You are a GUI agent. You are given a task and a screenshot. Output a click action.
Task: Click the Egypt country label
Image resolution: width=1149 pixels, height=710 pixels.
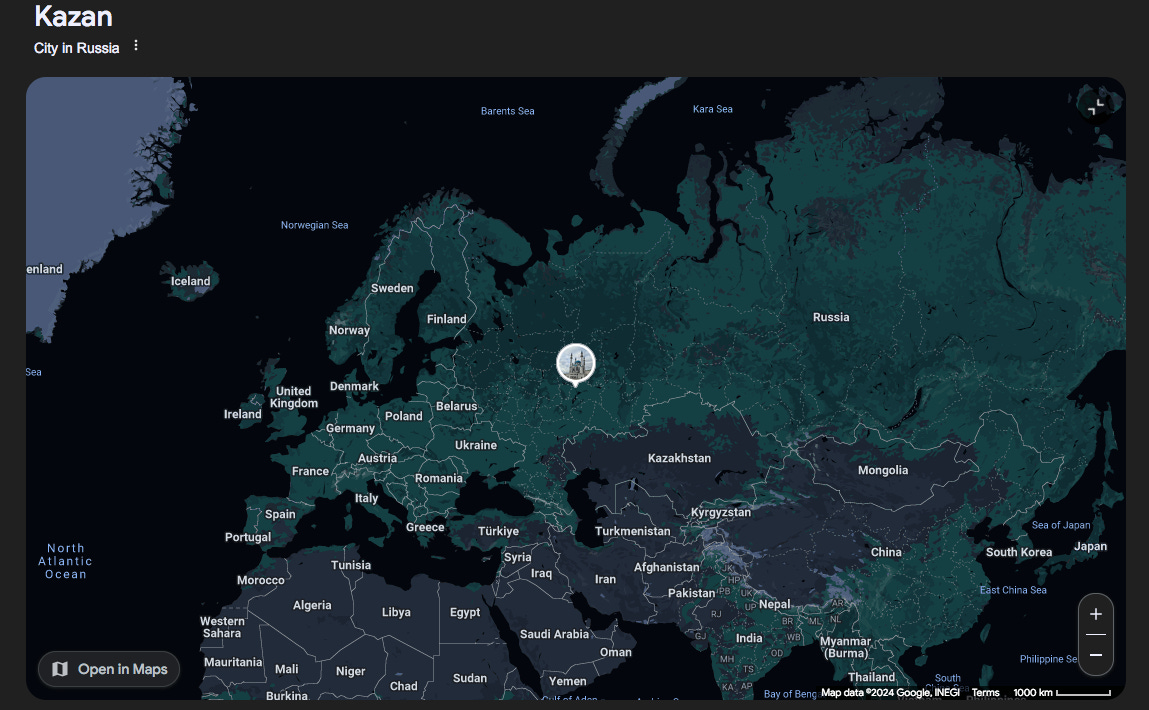pyautogui.click(x=465, y=613)
